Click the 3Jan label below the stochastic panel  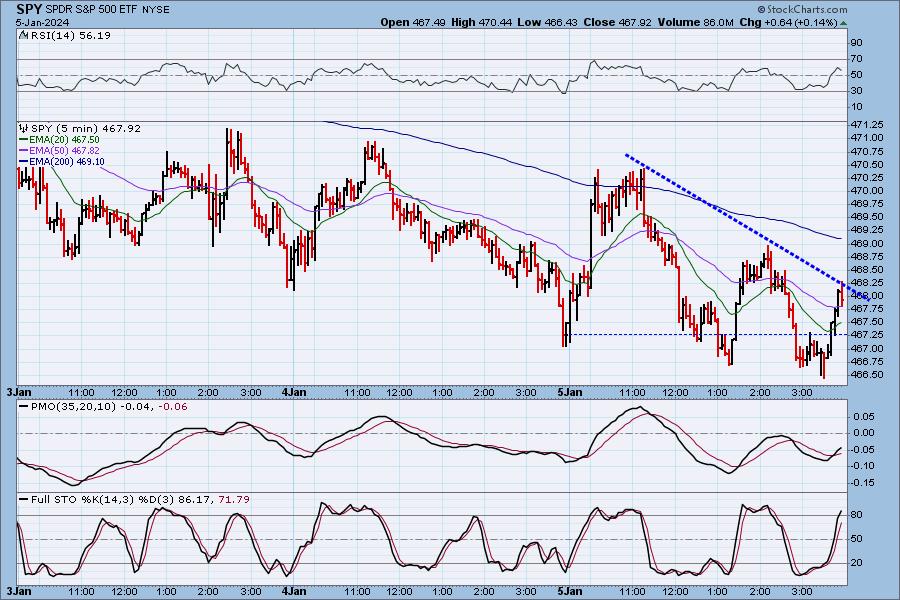19,591
